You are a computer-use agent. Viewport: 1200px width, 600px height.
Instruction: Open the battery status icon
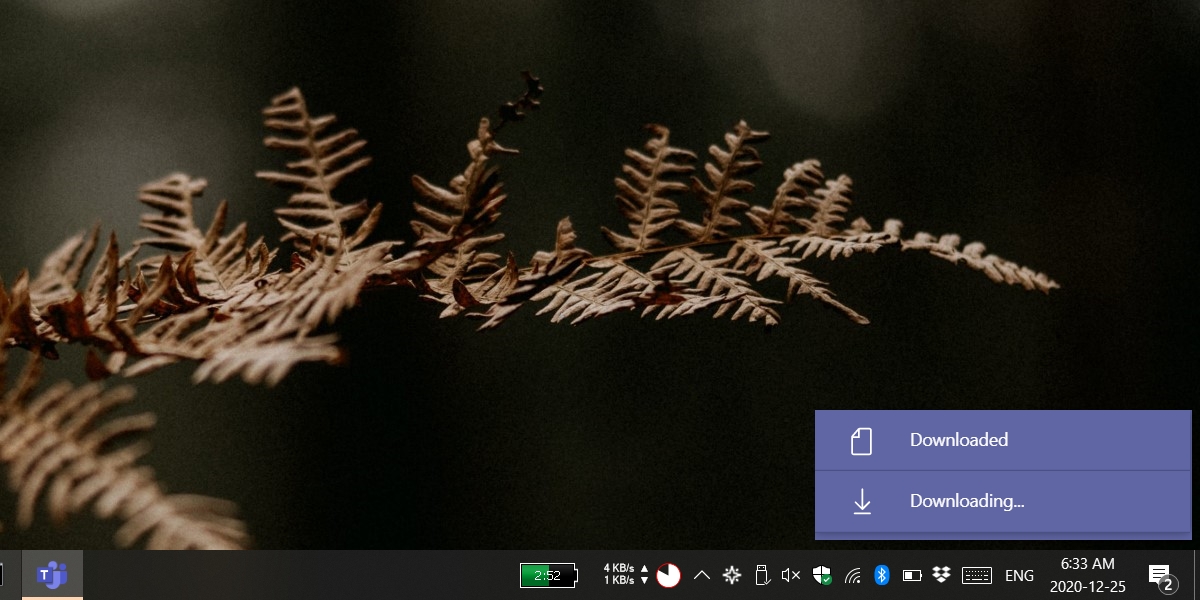click(912, 575)
